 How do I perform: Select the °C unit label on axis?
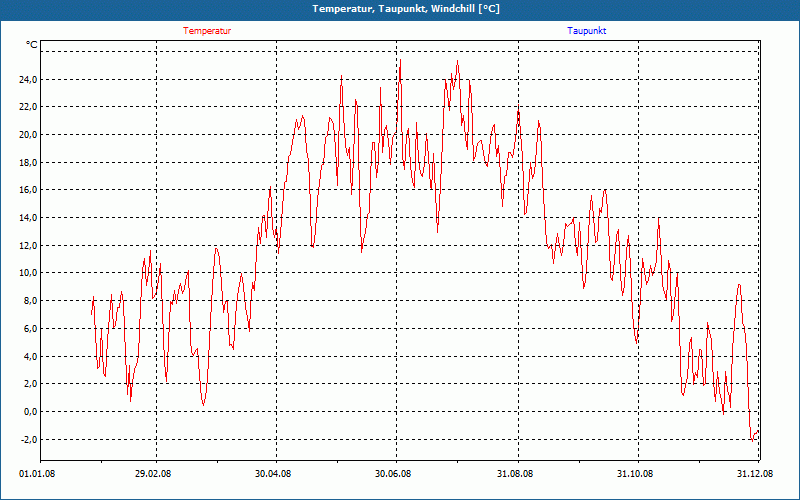[x=32, y=45]
